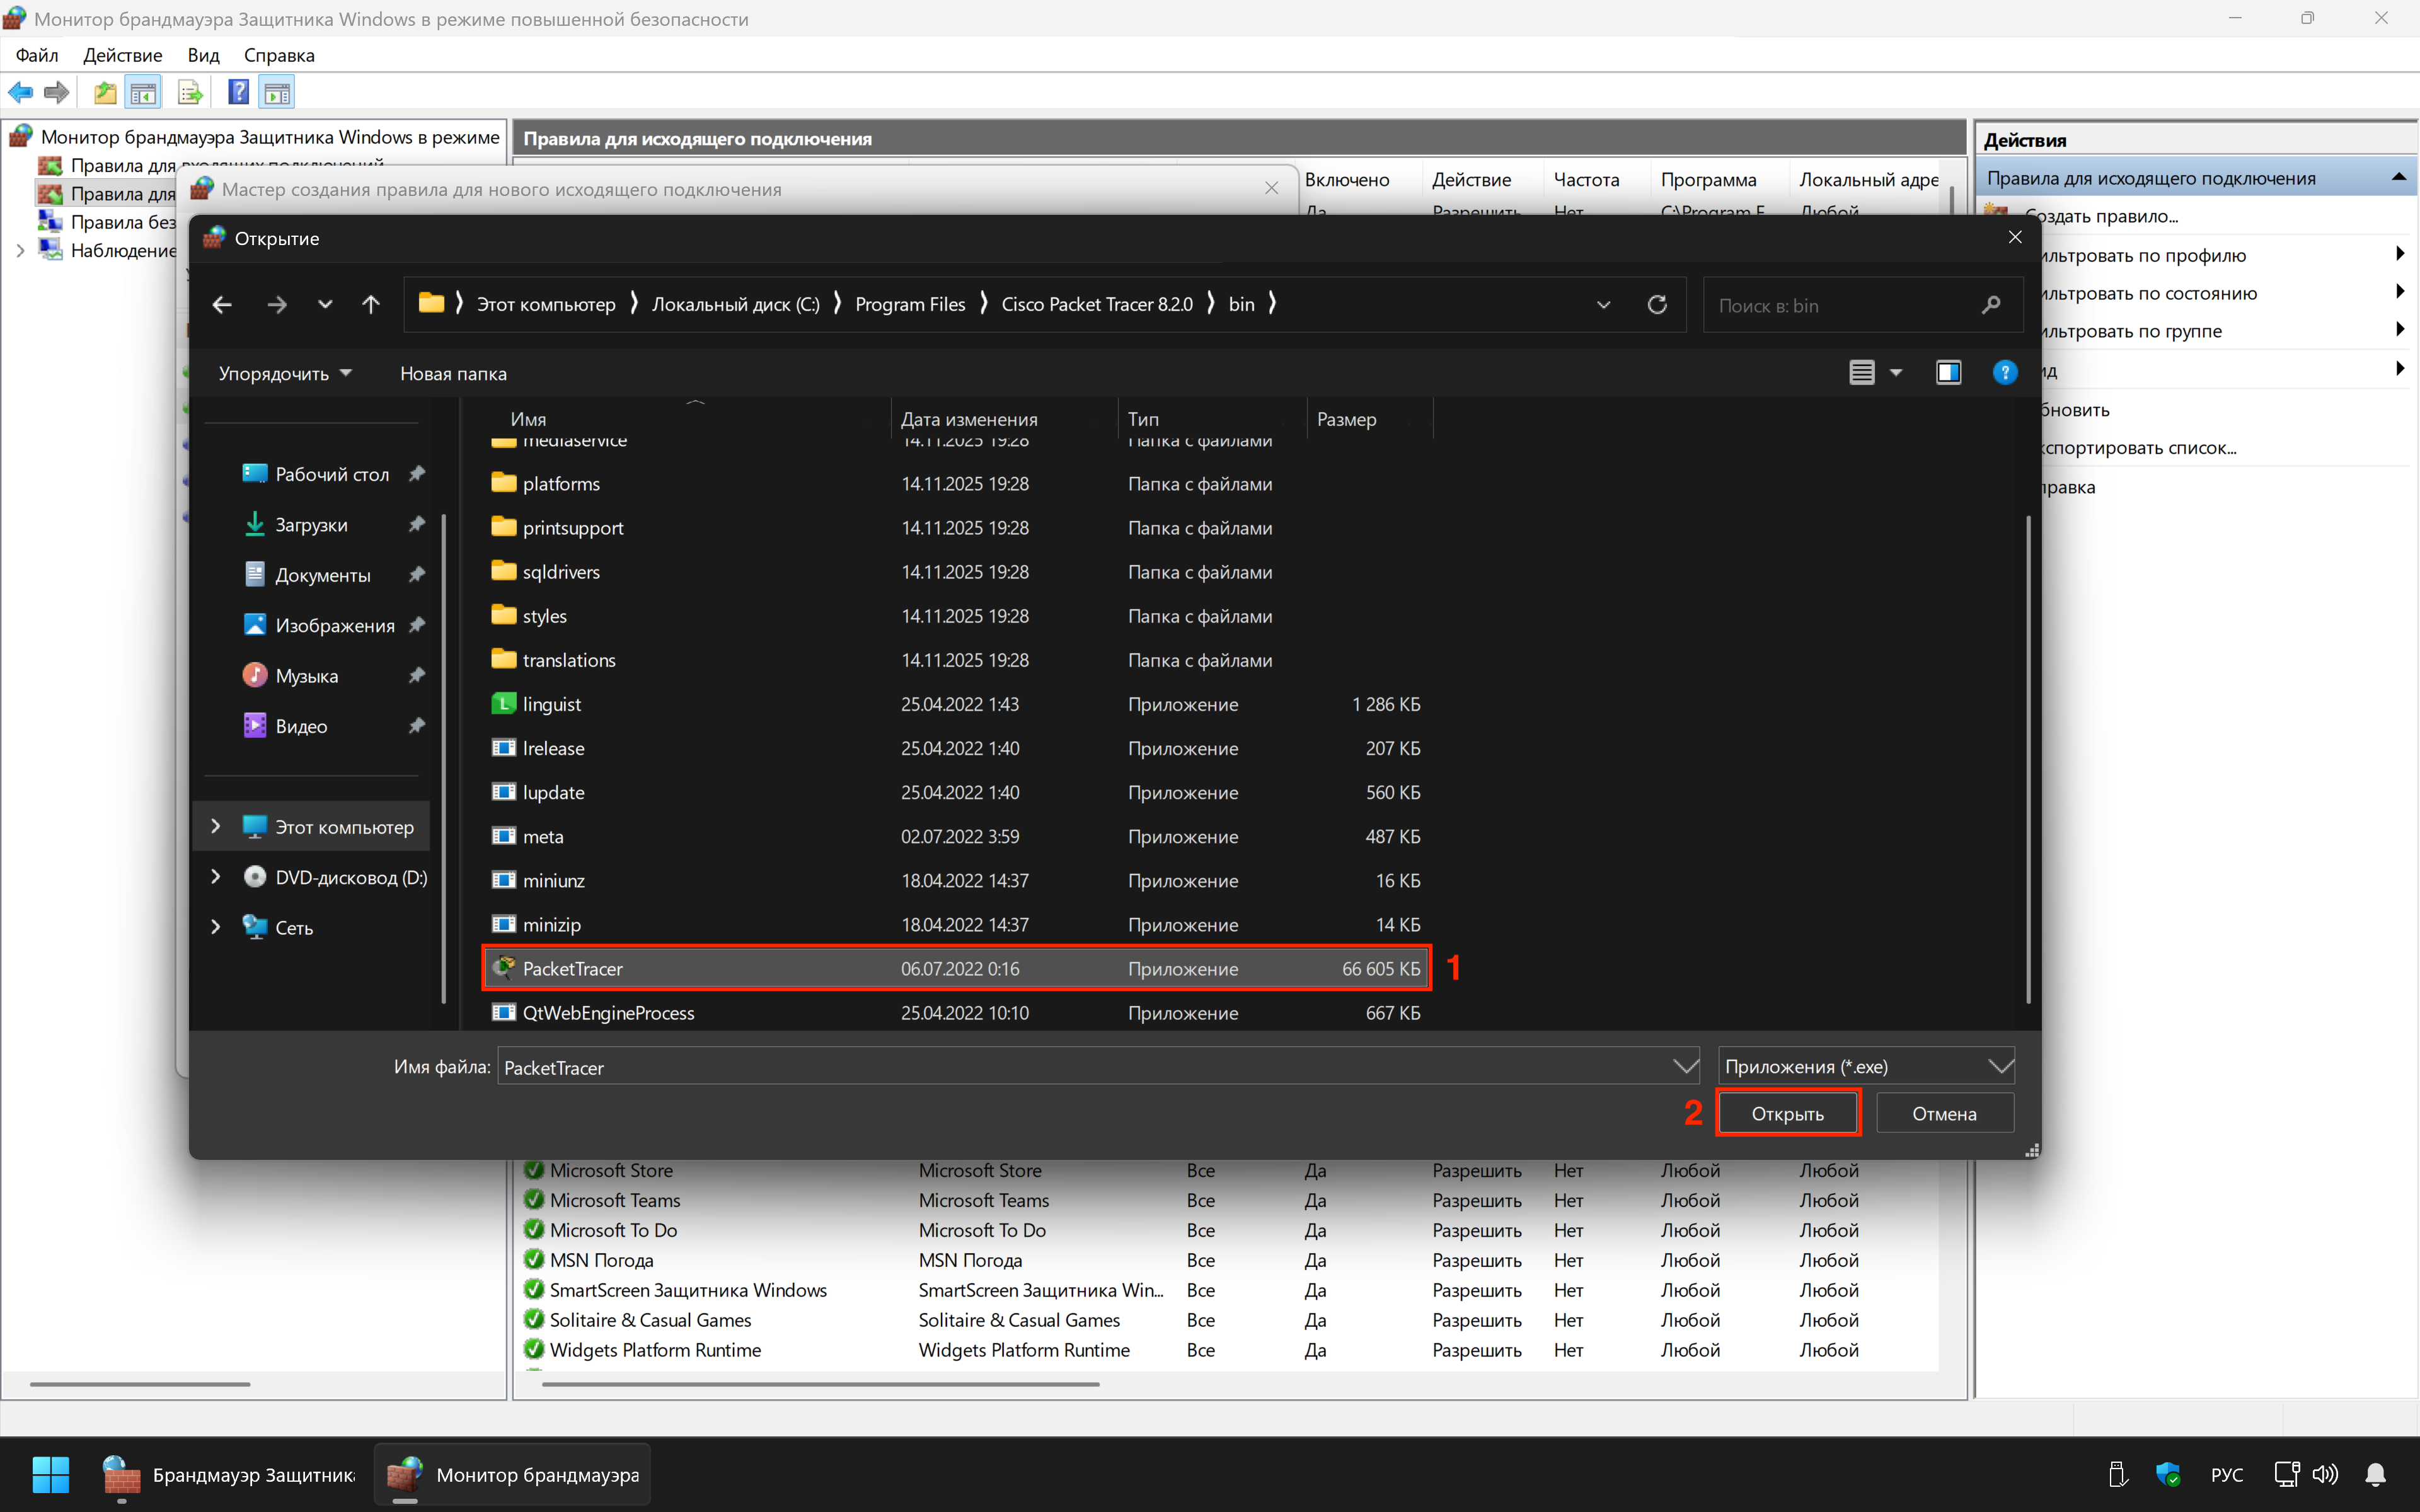Open the change-view dropdown arrow

coord(1896,373)
